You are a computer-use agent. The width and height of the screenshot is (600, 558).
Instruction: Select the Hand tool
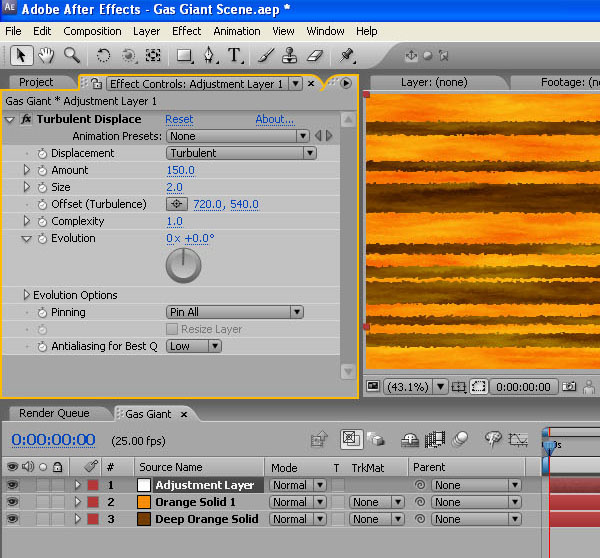[x=47, y=55]
